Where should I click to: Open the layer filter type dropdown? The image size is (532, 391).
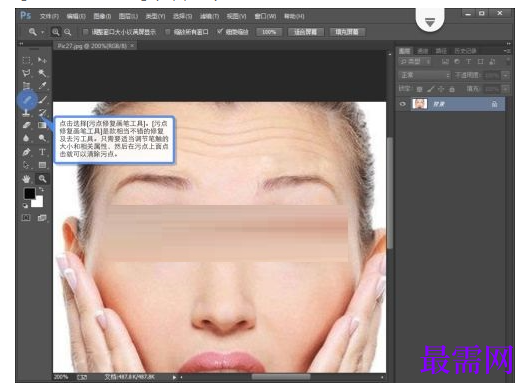pos(415,61)
